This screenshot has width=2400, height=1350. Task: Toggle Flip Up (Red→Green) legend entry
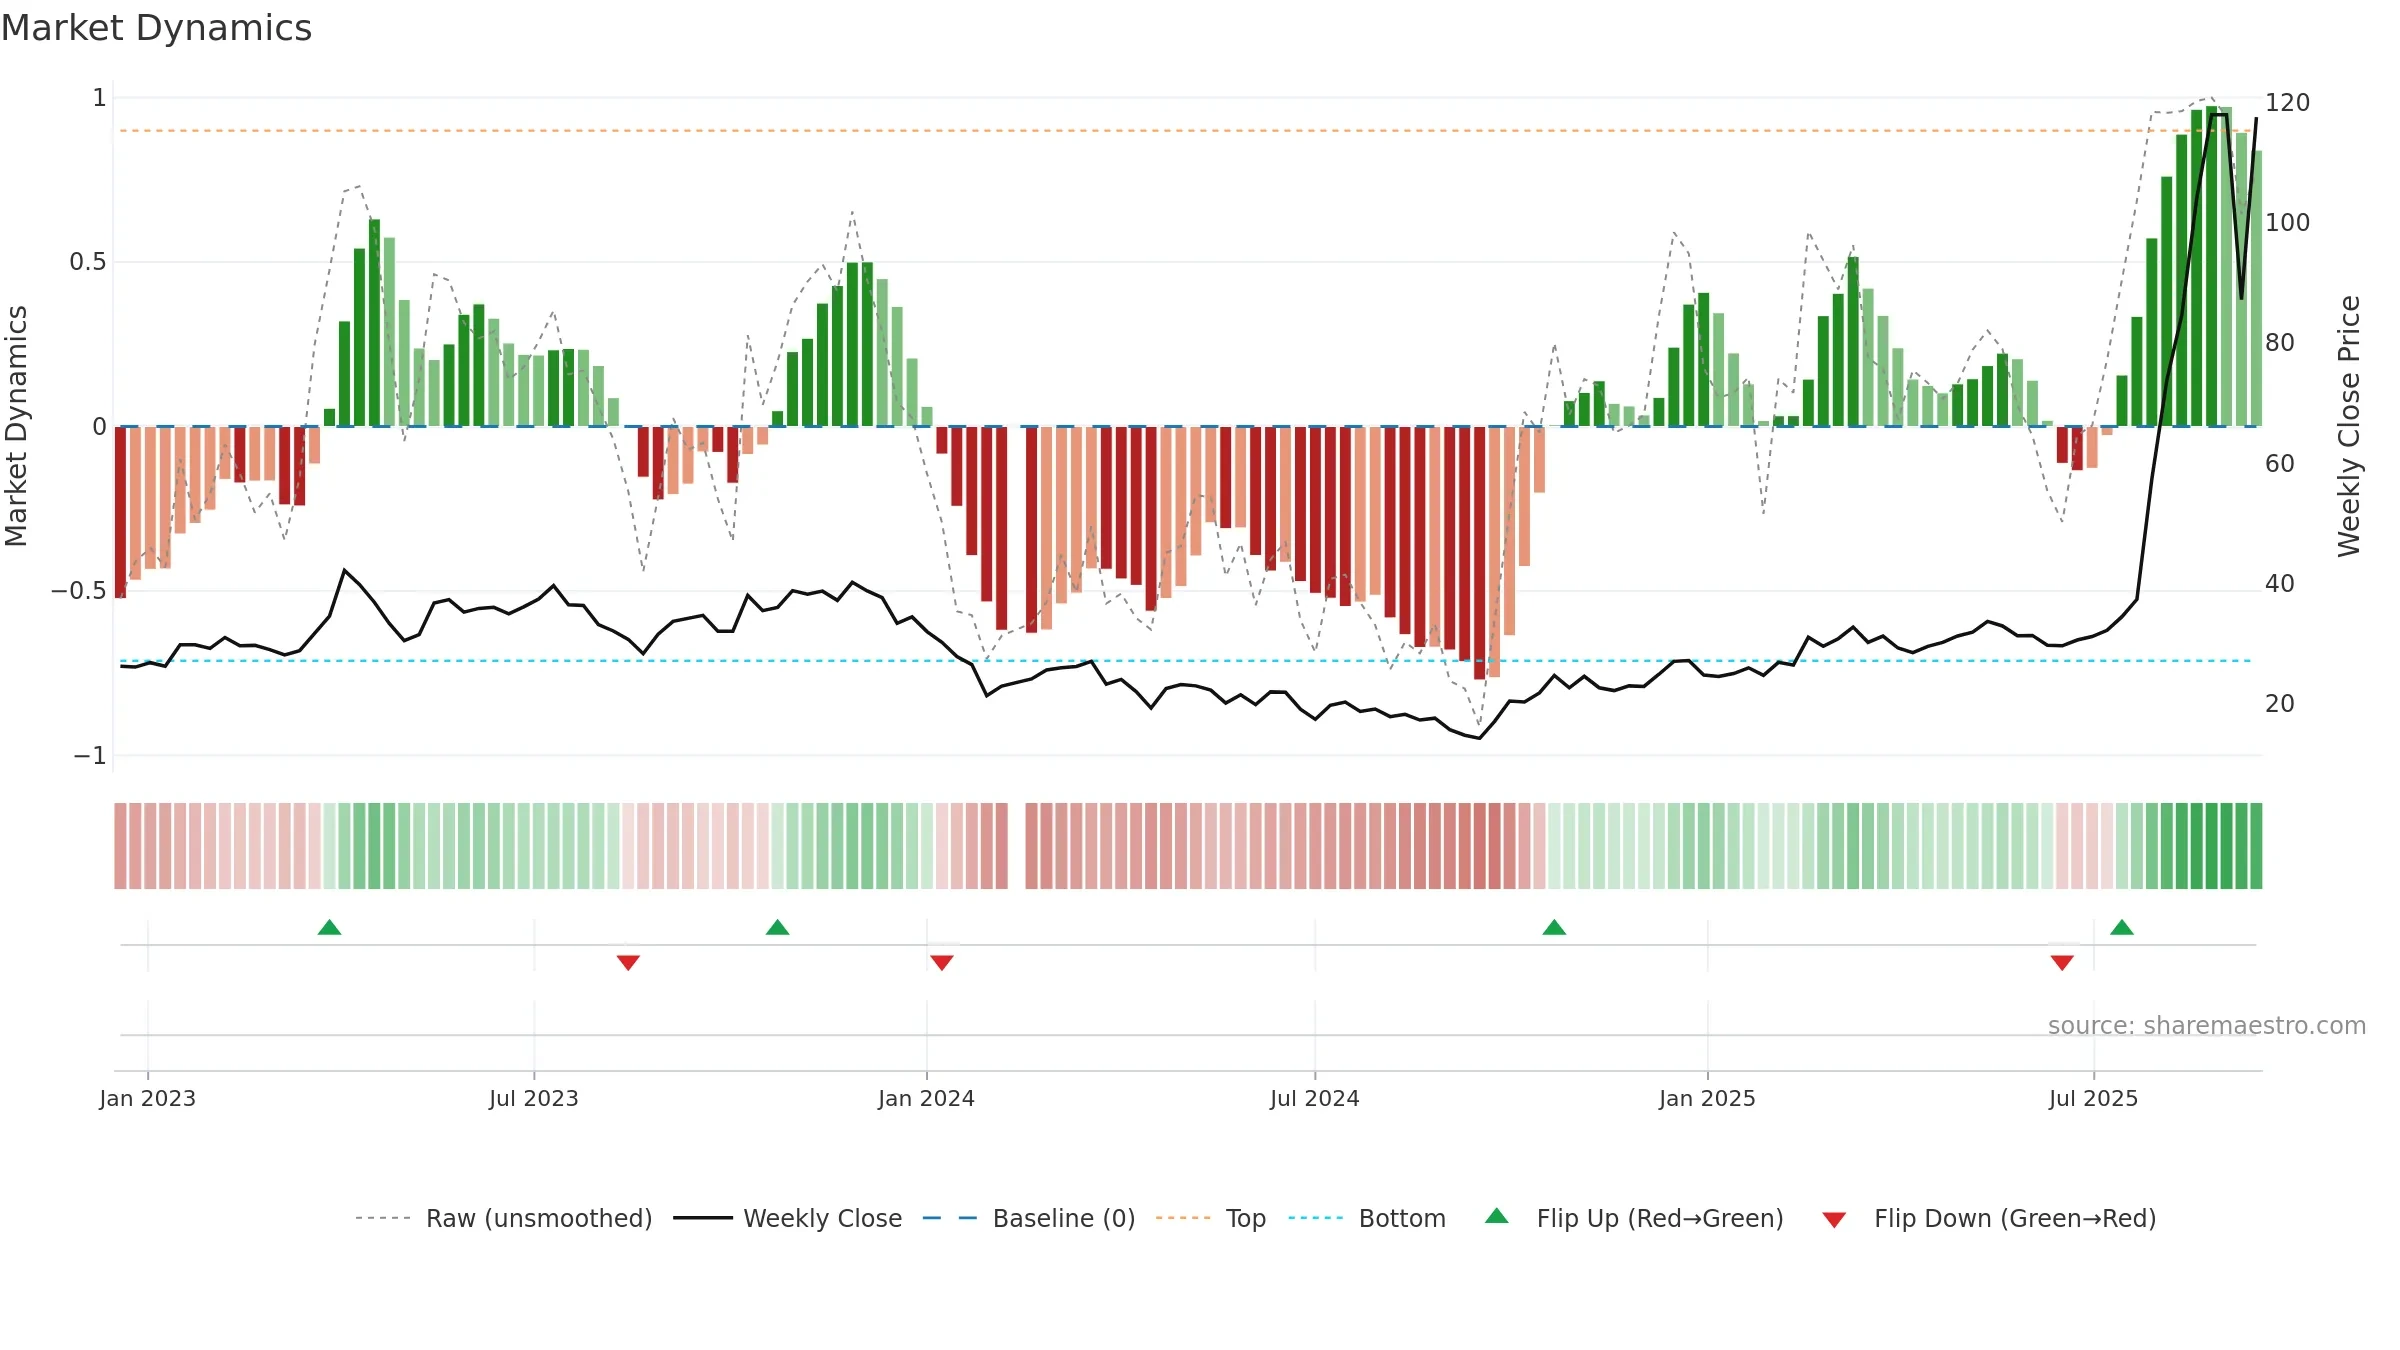(x=1634, y=1218)
